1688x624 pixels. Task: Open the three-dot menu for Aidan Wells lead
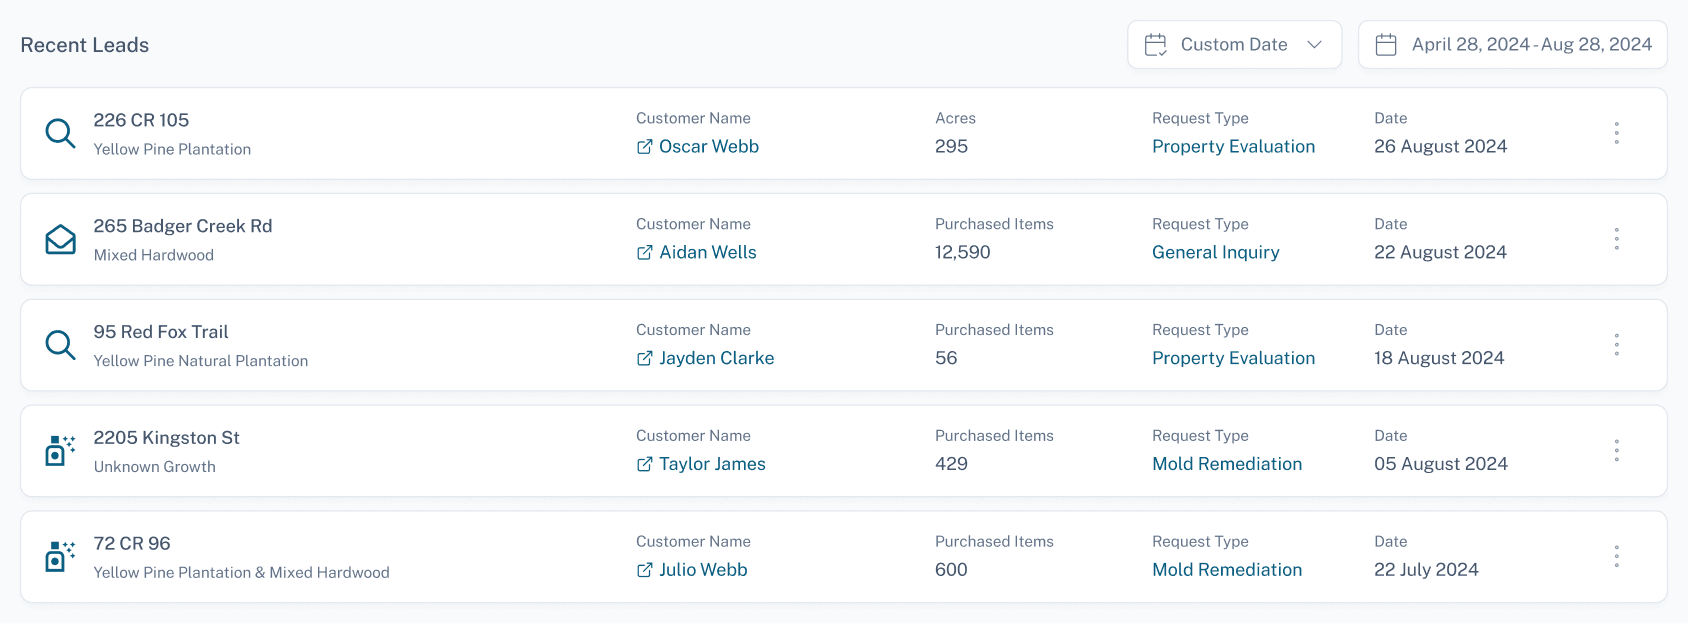(1616, 239)
